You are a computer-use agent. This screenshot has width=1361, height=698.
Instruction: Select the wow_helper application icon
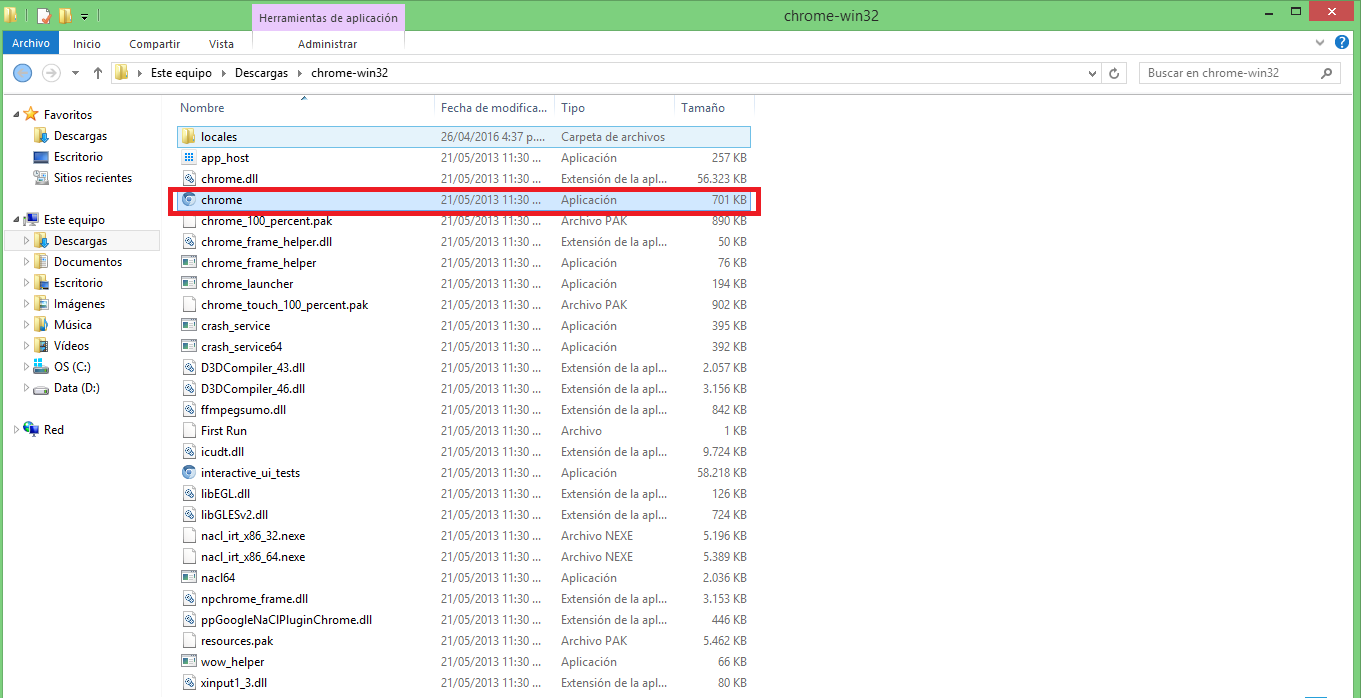[x=189, y=662]
